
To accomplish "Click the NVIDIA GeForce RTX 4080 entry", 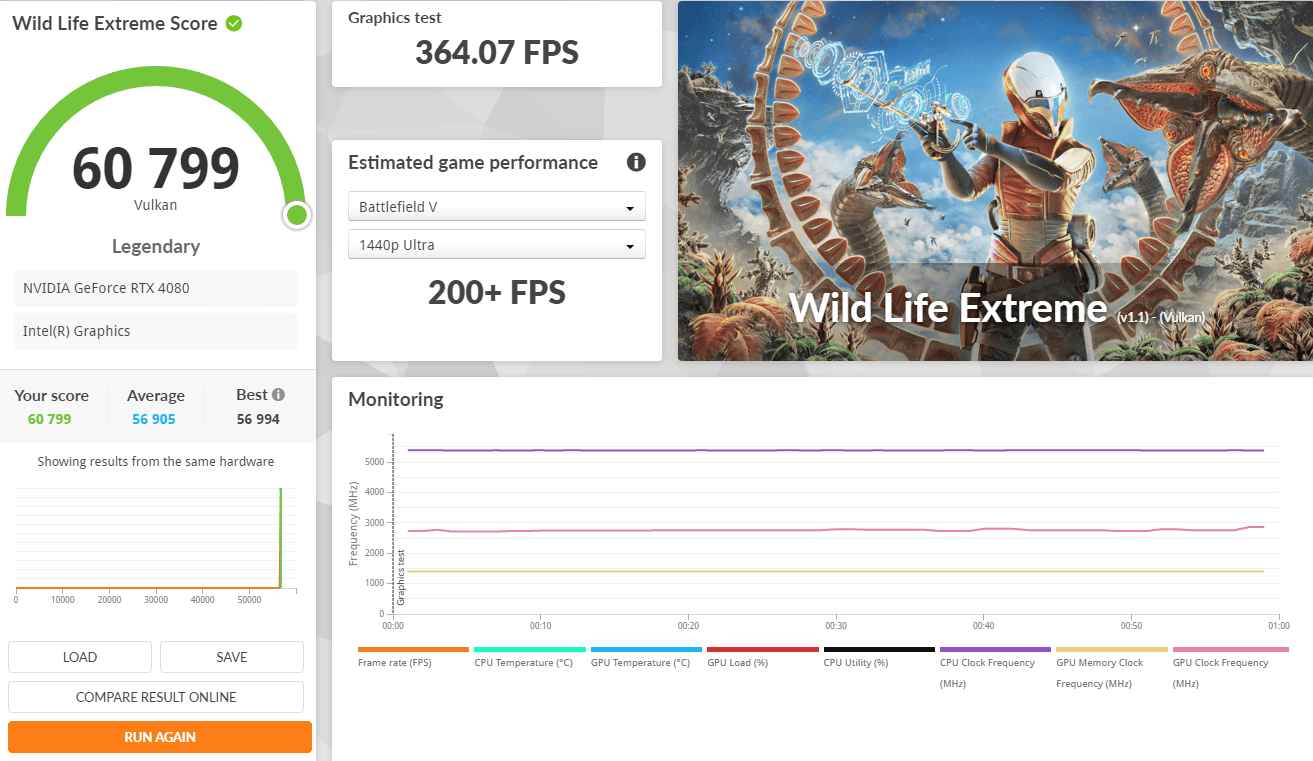I will coord(156,288).
